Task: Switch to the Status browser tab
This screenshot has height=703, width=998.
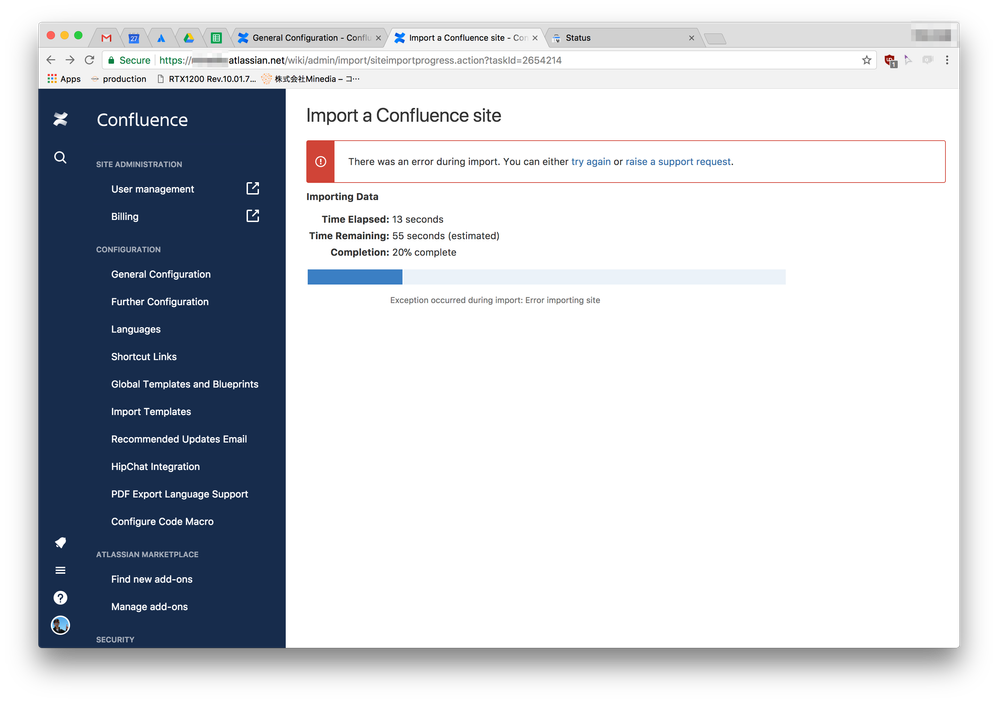Action: (x=620, y=38)
